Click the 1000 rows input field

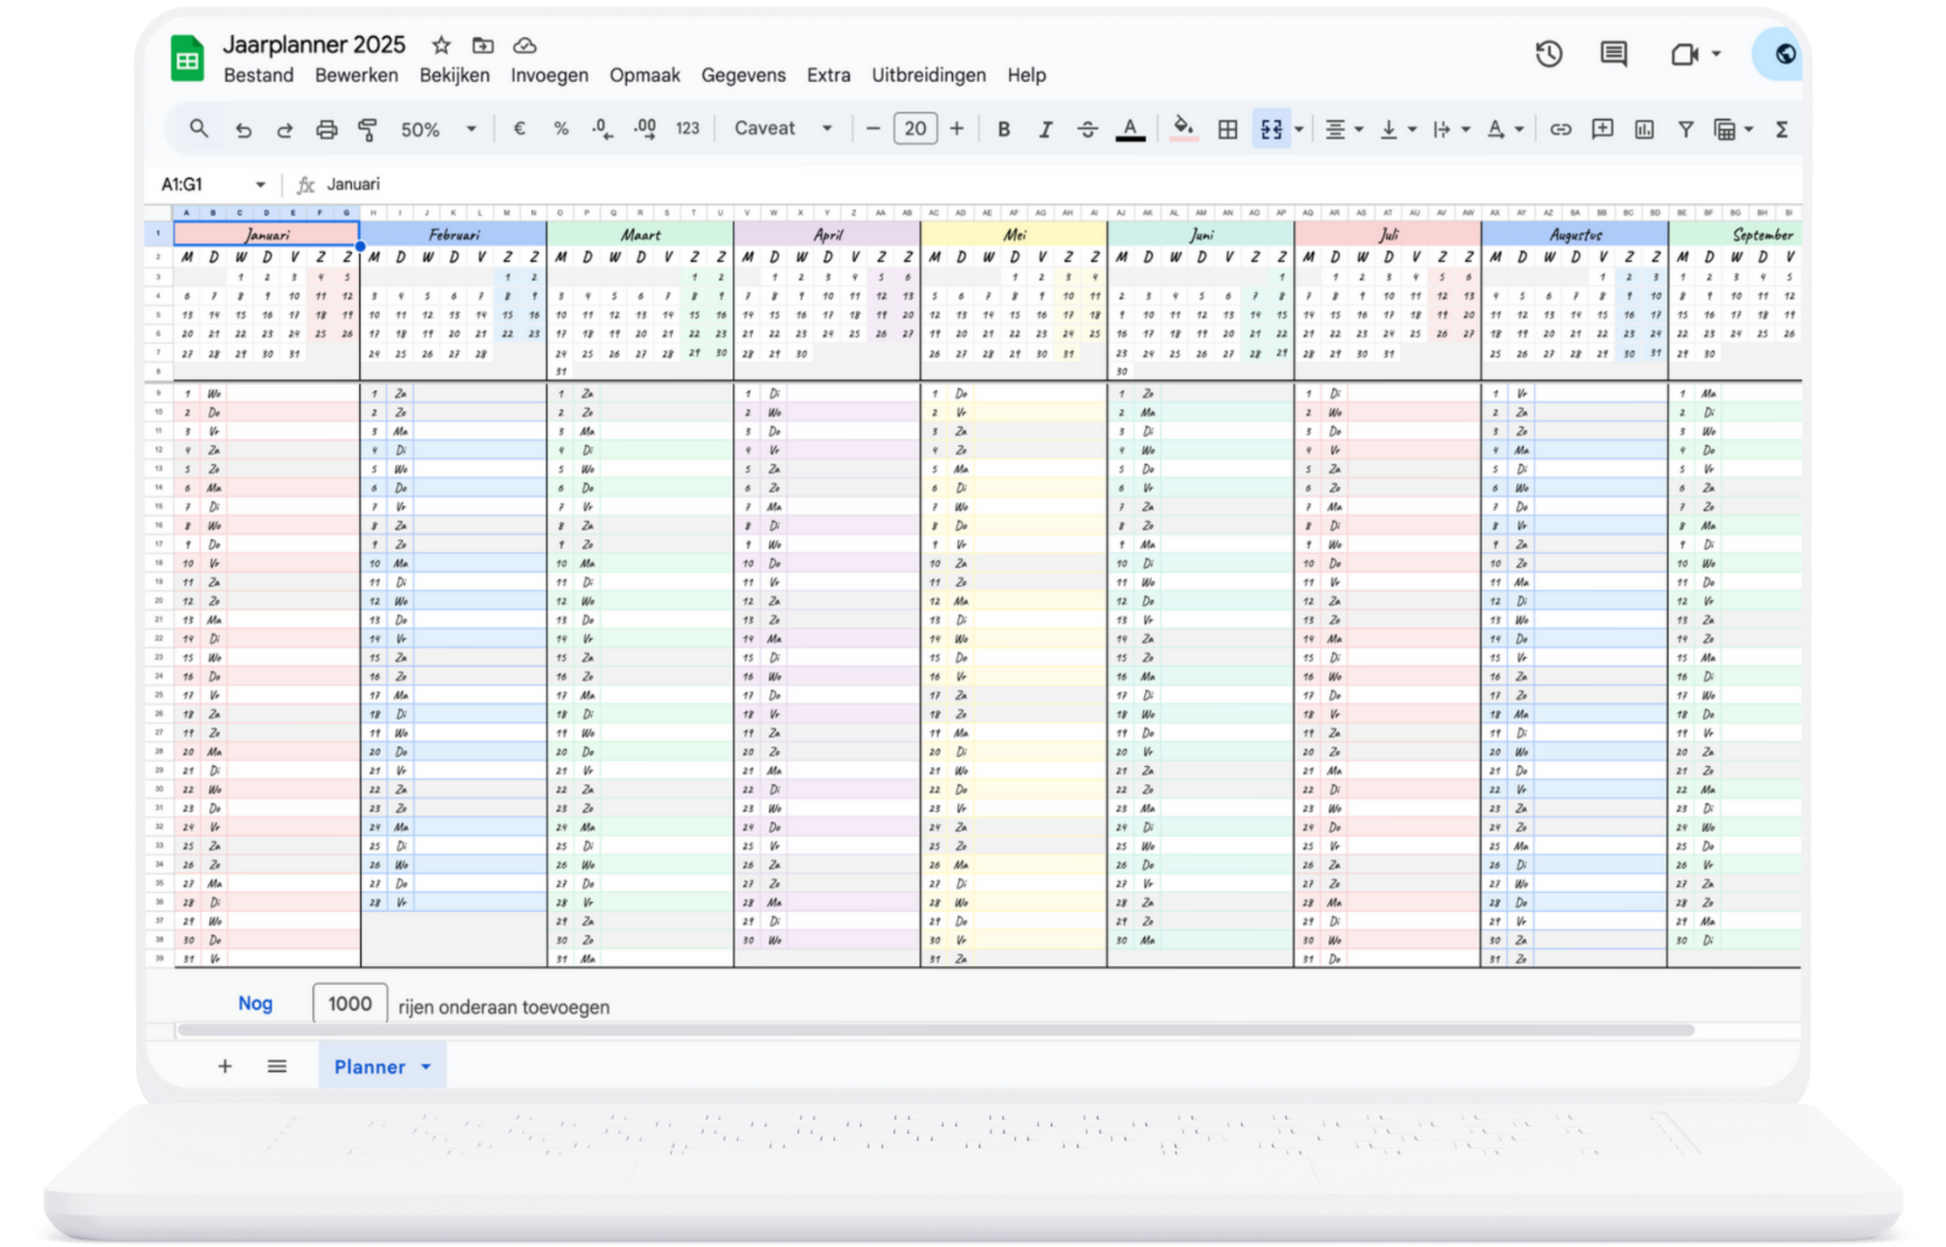coord(350,1003)
